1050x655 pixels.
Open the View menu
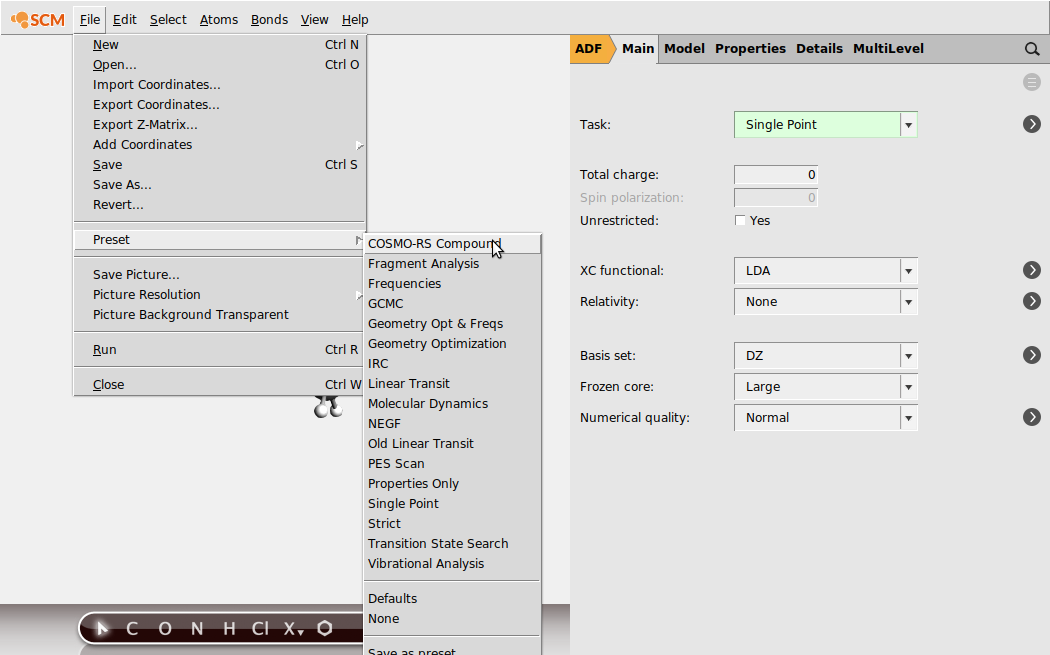click(314, 20)
